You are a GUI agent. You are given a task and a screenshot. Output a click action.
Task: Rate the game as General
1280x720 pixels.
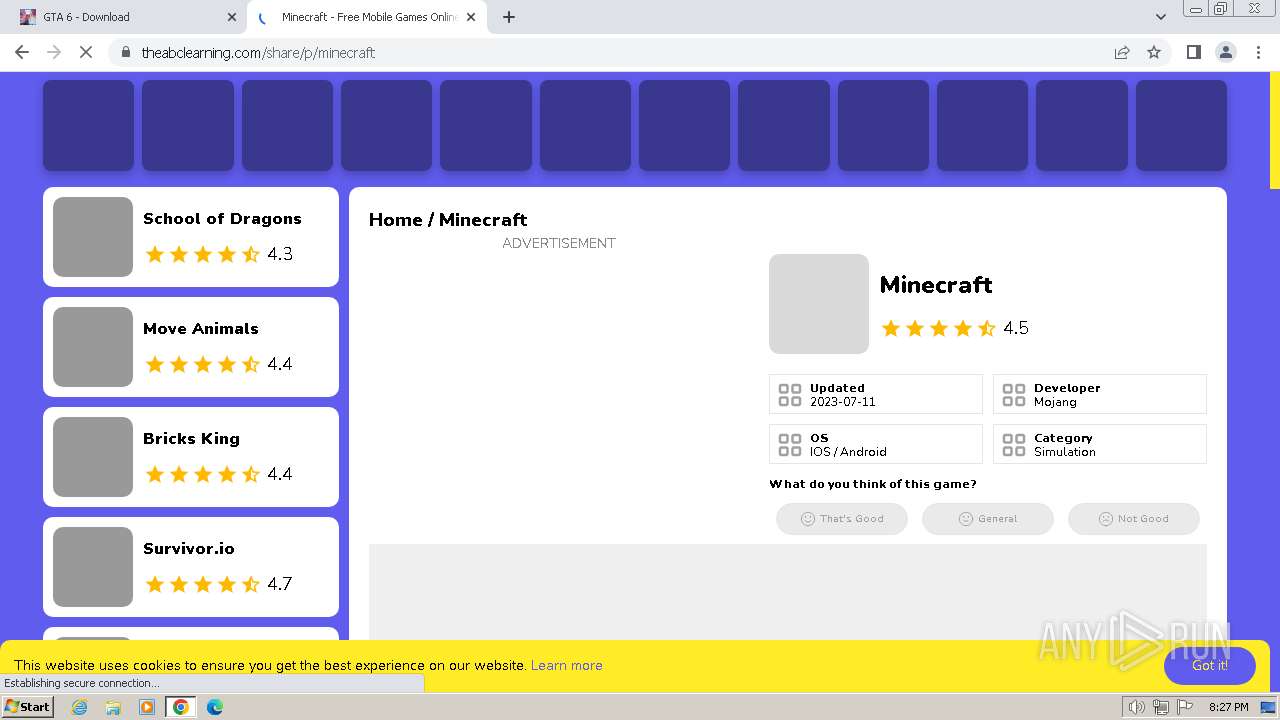coord(988,519)
